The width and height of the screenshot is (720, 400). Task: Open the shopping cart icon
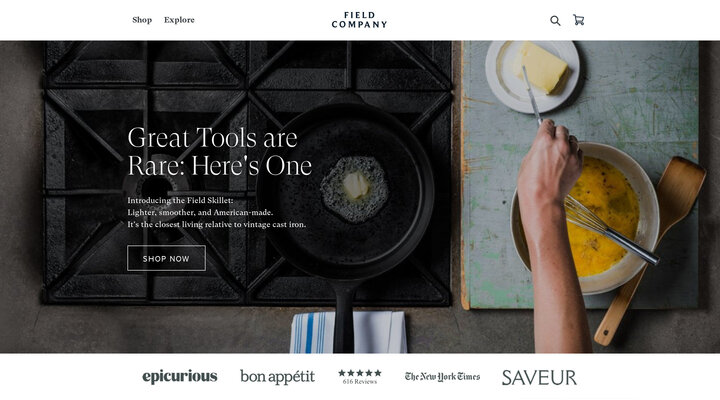(x=579, y=20)
